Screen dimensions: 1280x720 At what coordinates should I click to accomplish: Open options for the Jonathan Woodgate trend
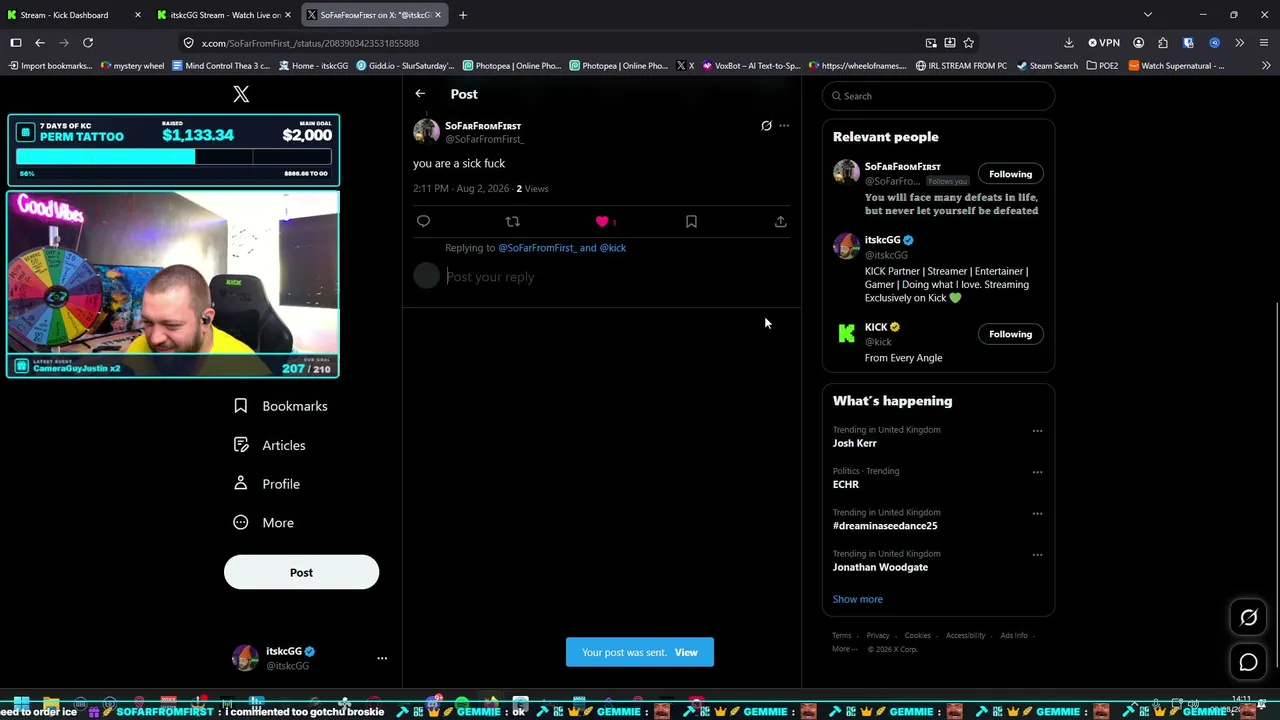(x=1037, y=554)
